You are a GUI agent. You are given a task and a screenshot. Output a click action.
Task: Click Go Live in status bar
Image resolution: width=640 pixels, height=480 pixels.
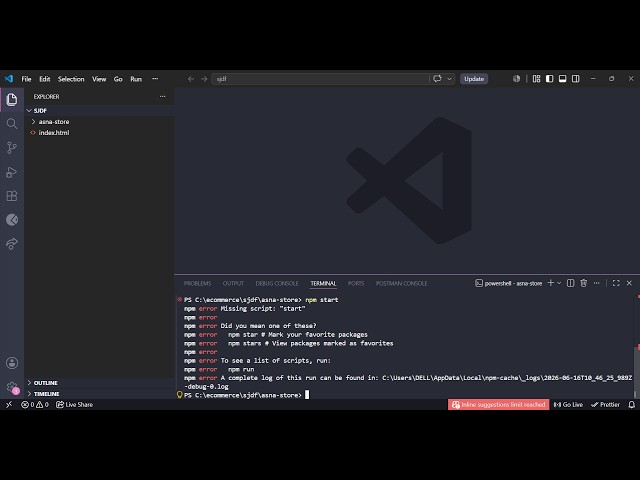(x=568, y=404)
